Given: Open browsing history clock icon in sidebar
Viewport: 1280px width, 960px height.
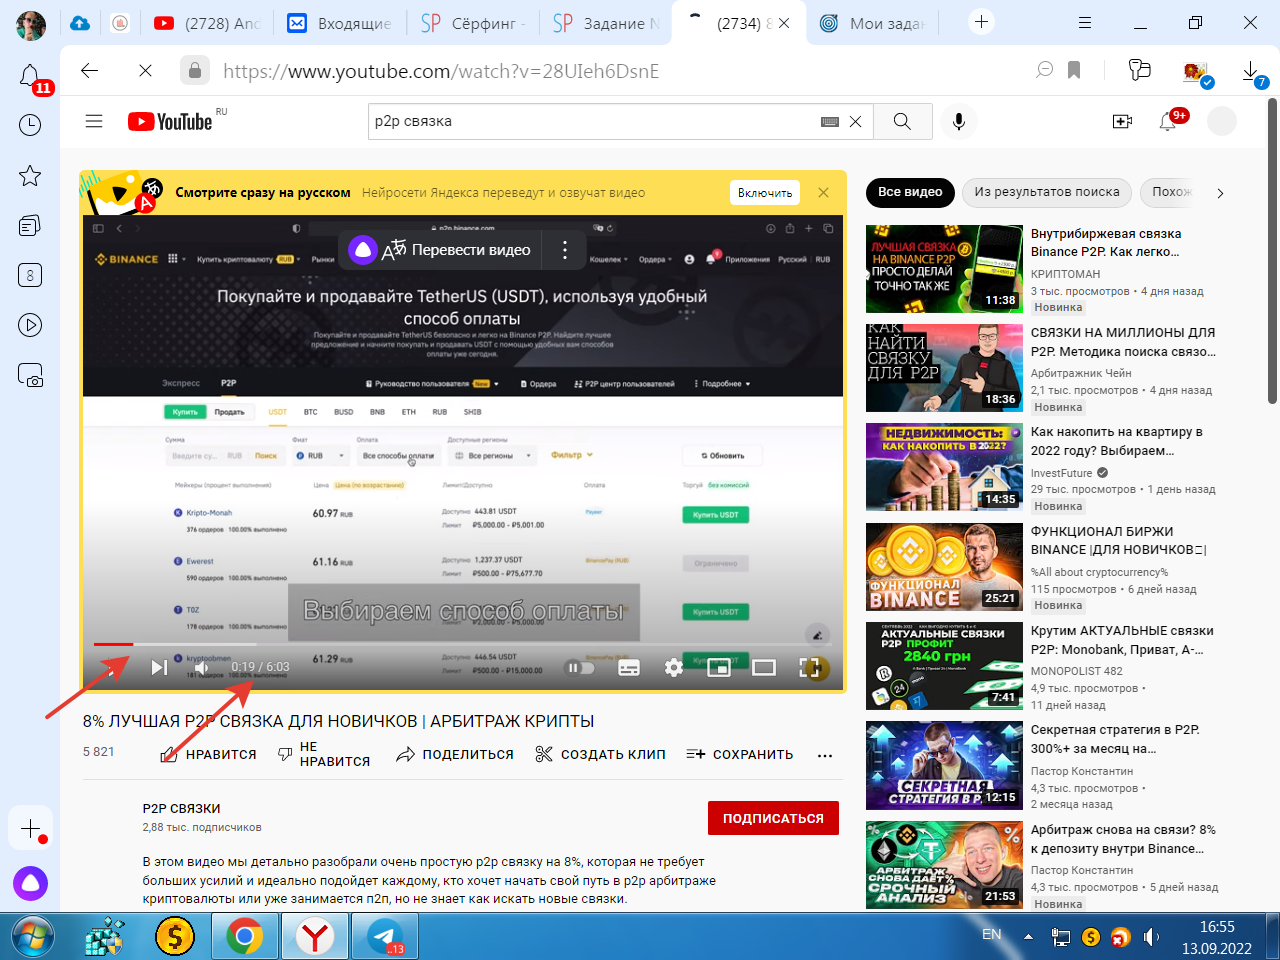Looking at the screenshot, I should click(30, 125).
